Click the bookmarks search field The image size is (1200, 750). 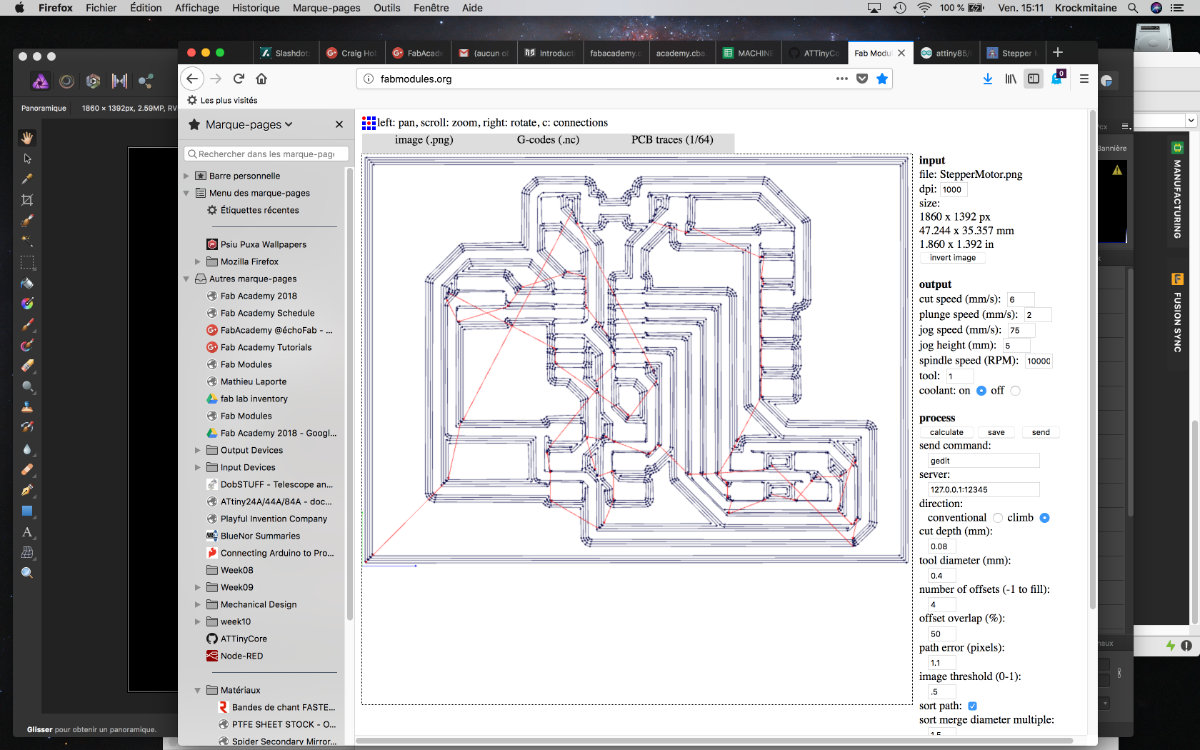pos(266,154)
